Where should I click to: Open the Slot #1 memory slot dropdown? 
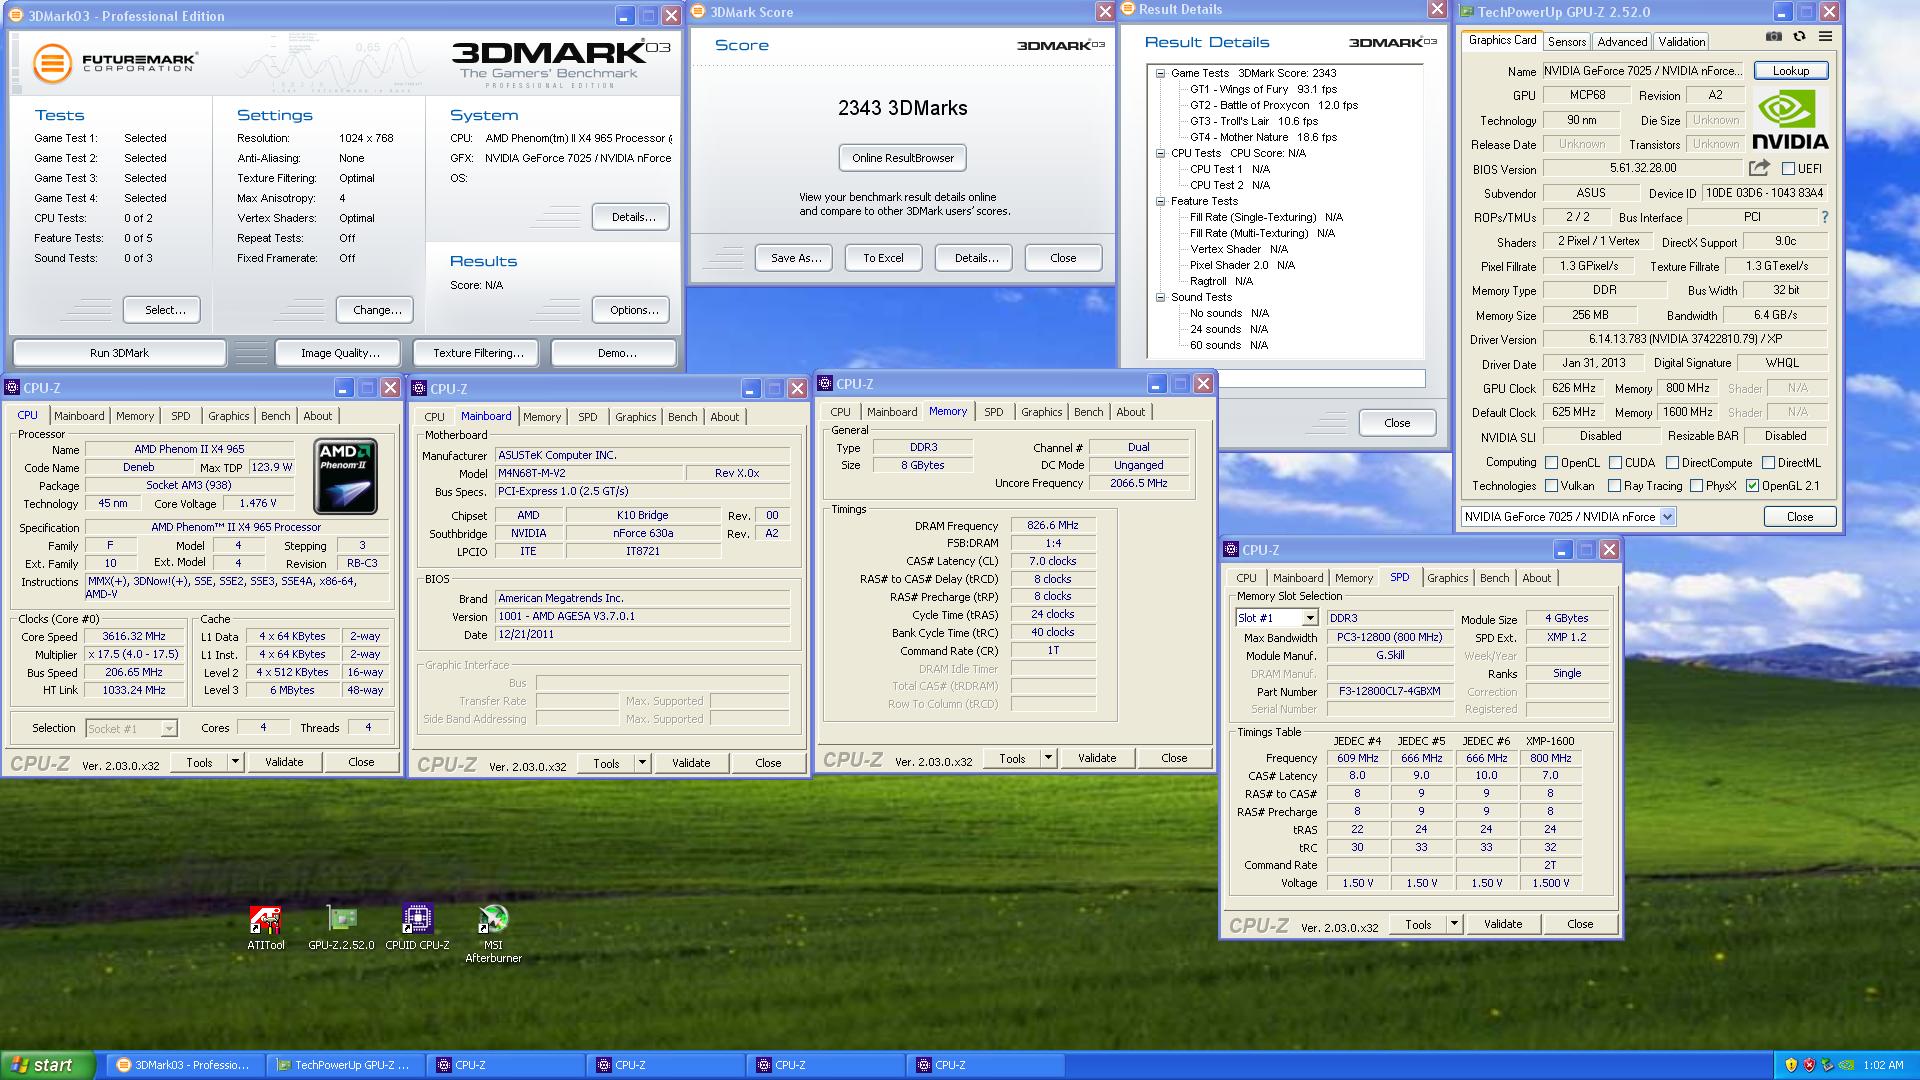click(x=1309, y=618)
